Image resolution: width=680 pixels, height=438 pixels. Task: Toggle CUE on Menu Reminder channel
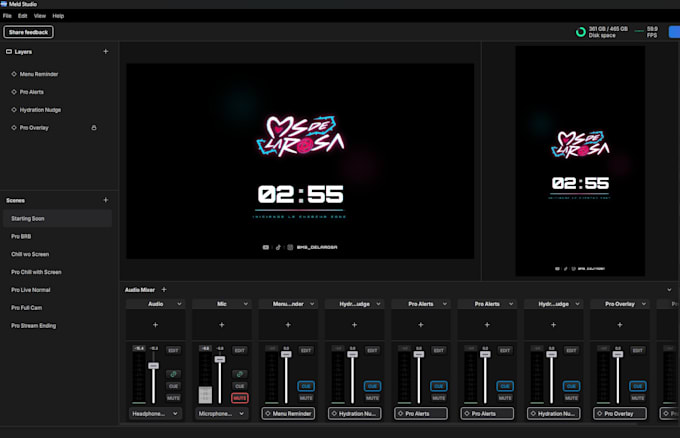(x=306, y=386)
